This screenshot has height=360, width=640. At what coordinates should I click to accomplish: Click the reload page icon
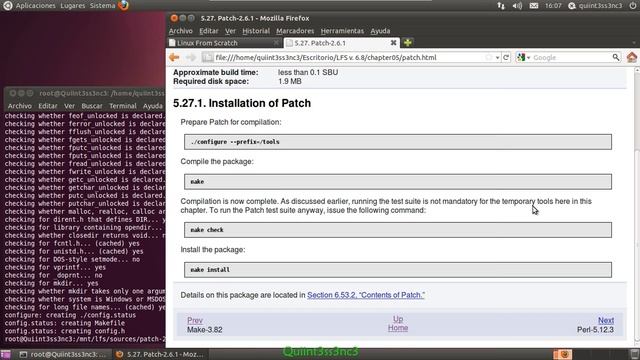[x=506, y=58]
